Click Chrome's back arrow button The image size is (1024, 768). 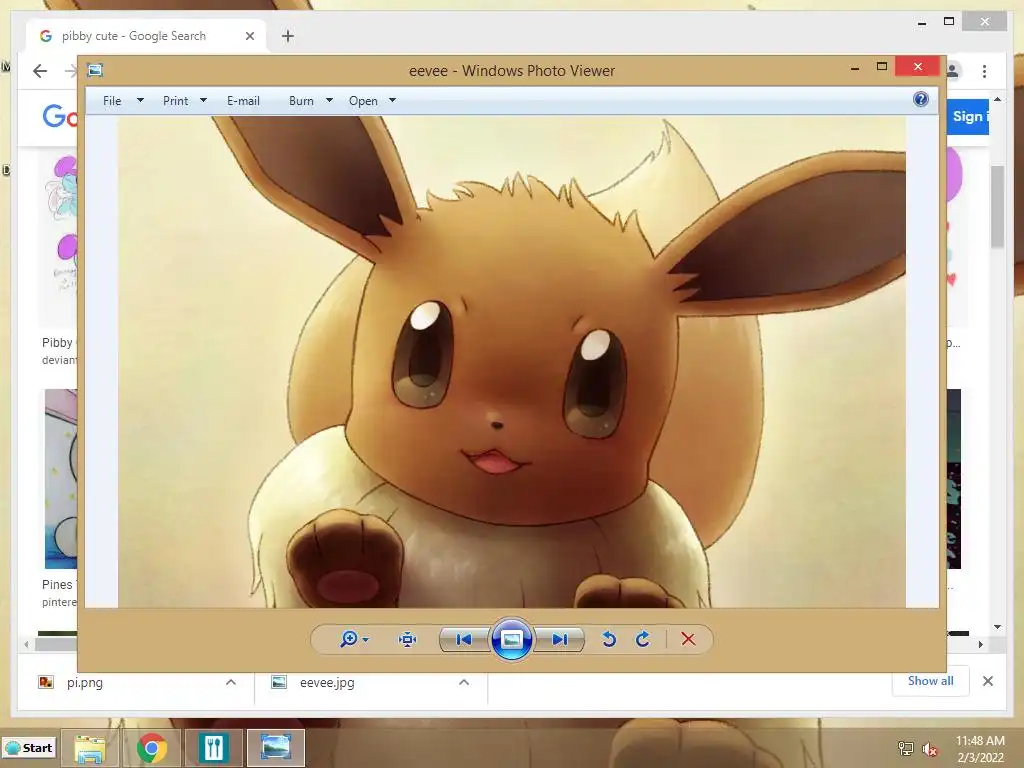click(40, 71)
